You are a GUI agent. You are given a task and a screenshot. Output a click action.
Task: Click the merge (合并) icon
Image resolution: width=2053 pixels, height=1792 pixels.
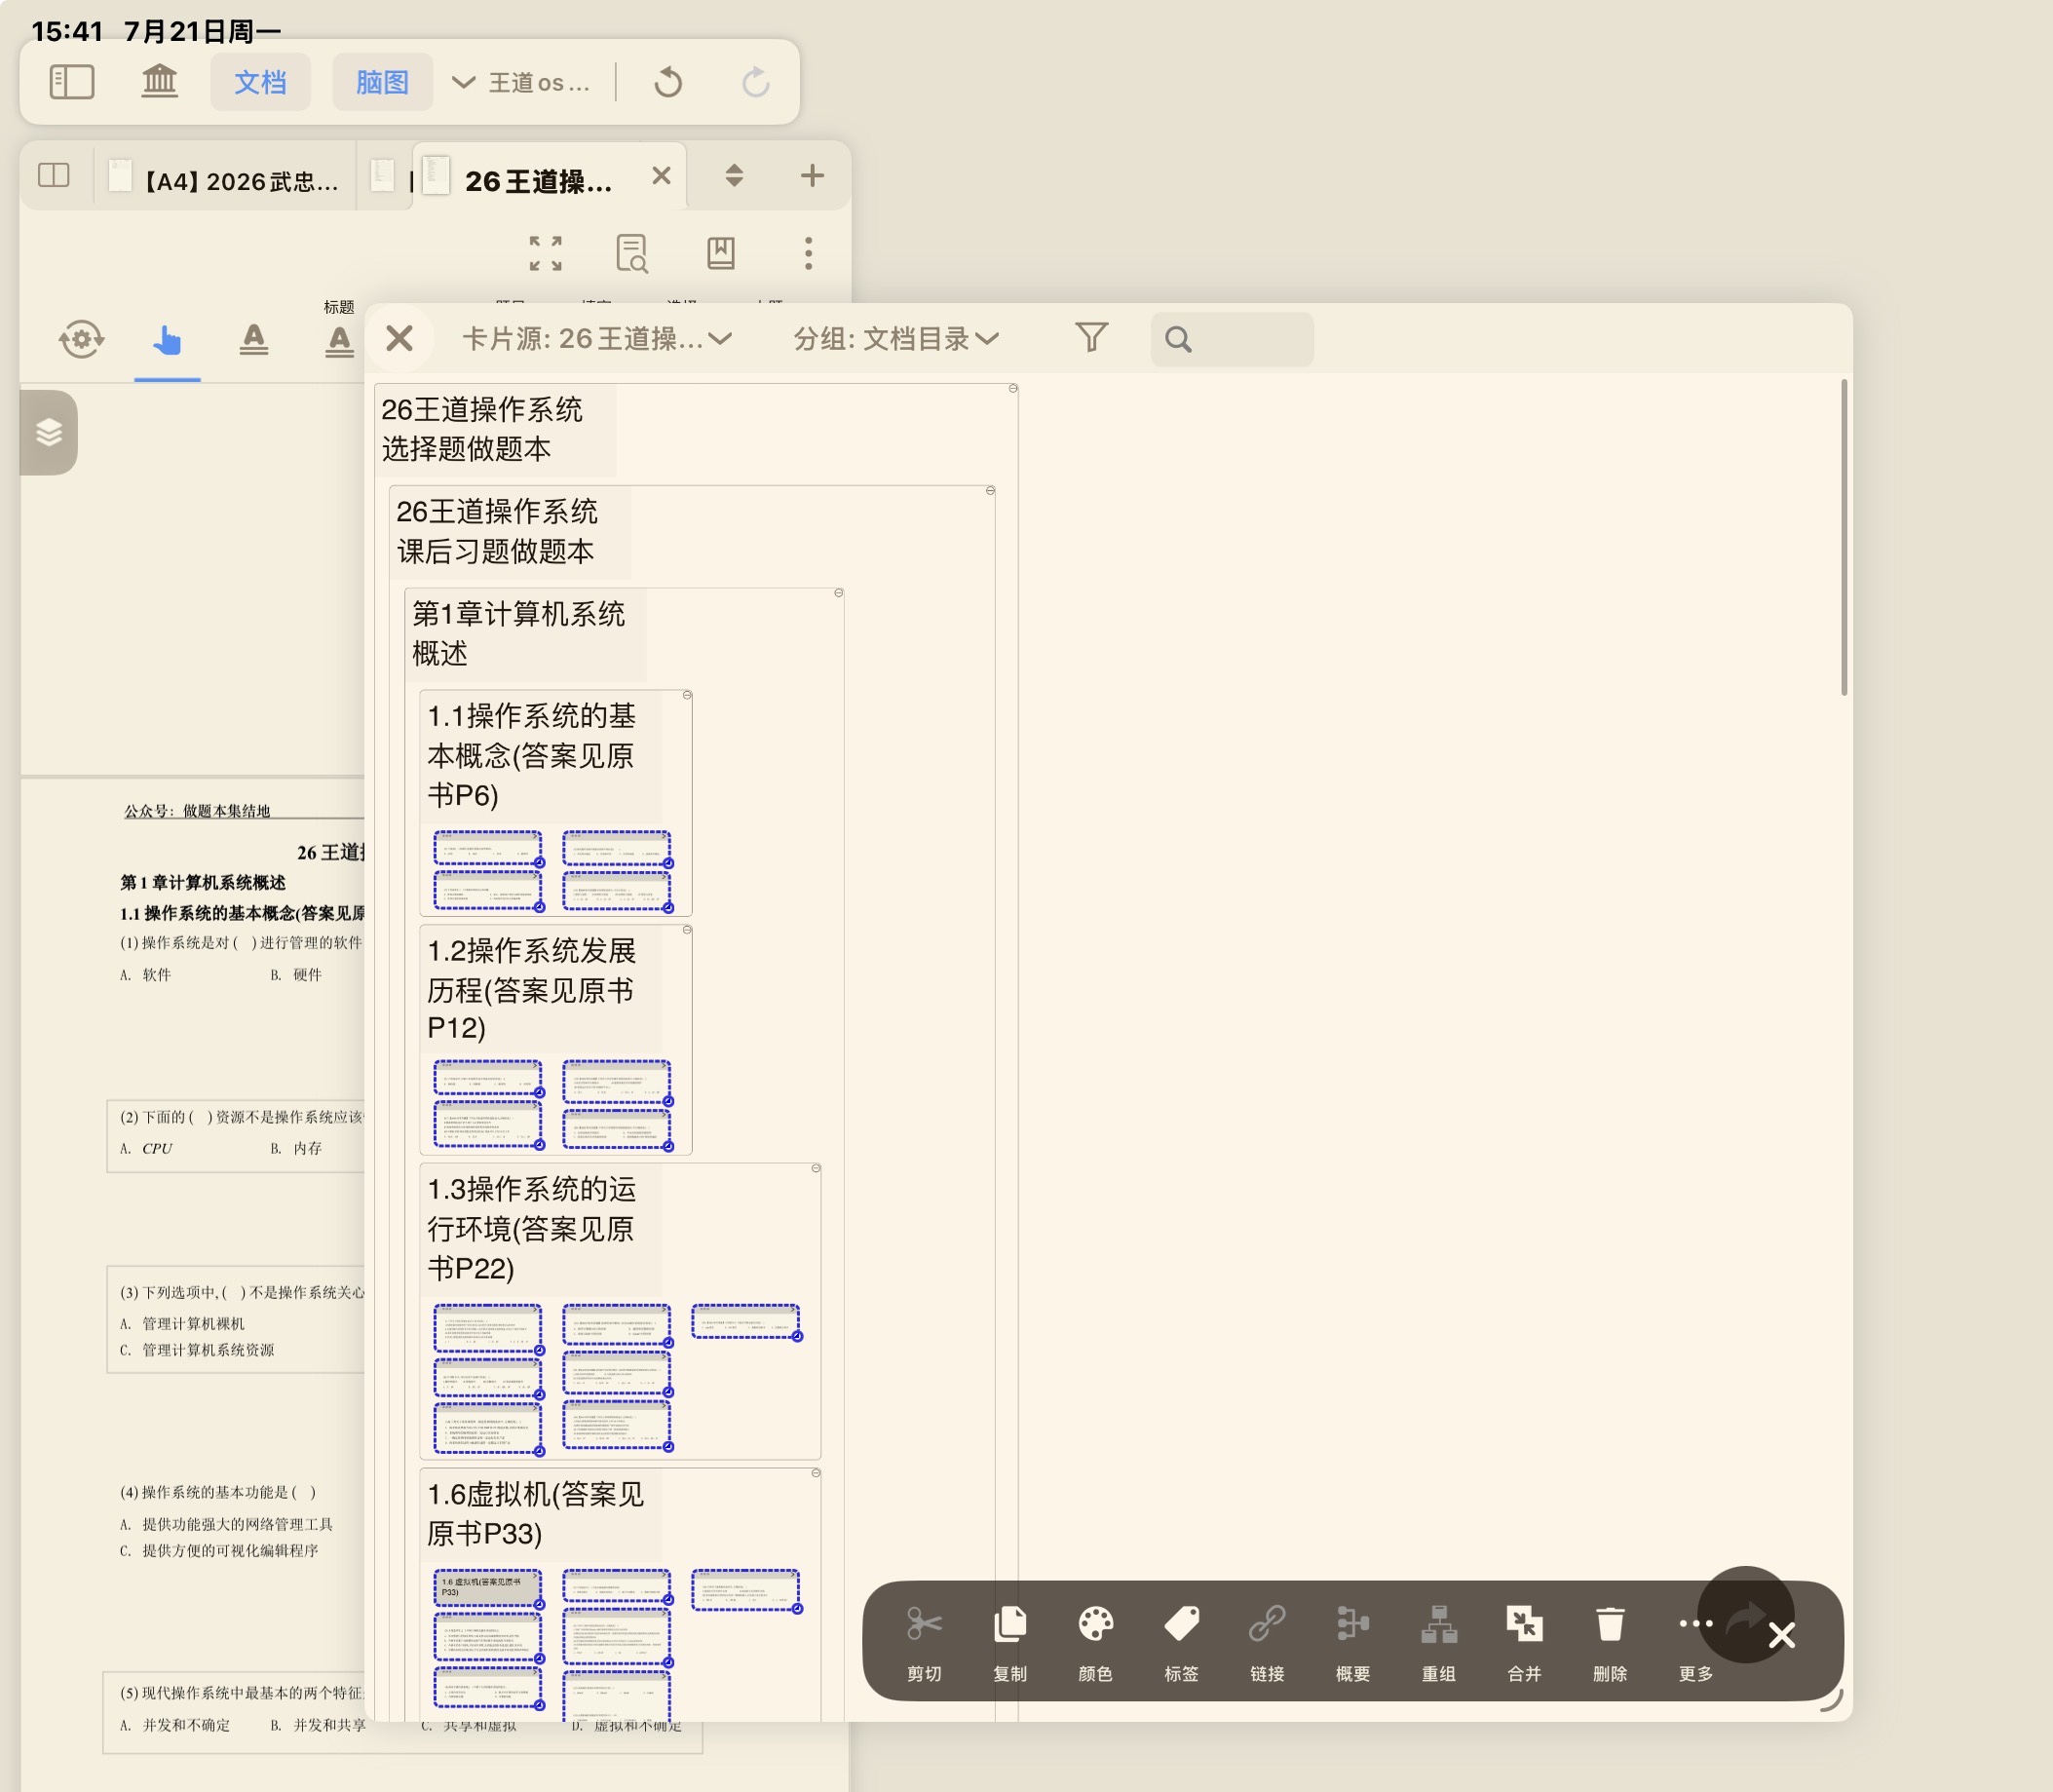(1523, 1625)
